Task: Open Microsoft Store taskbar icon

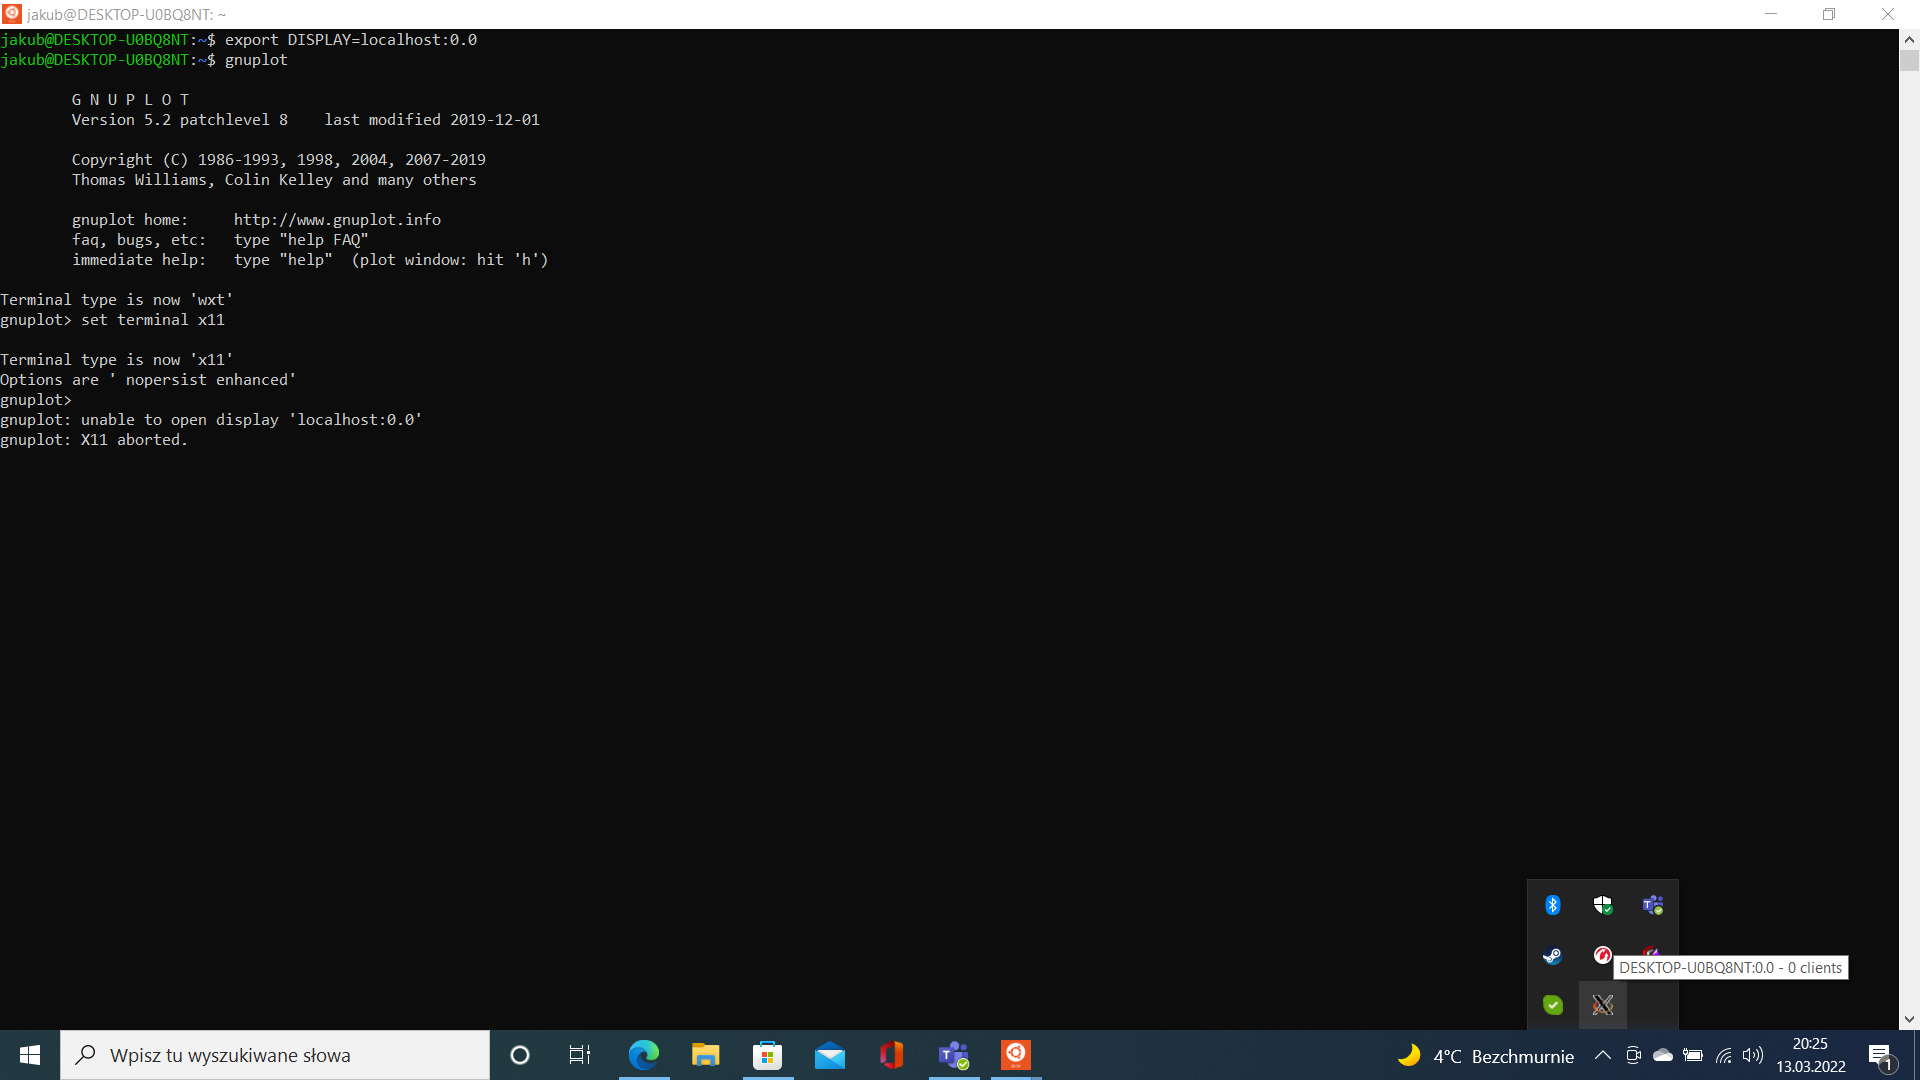Action: (767, 1055)
